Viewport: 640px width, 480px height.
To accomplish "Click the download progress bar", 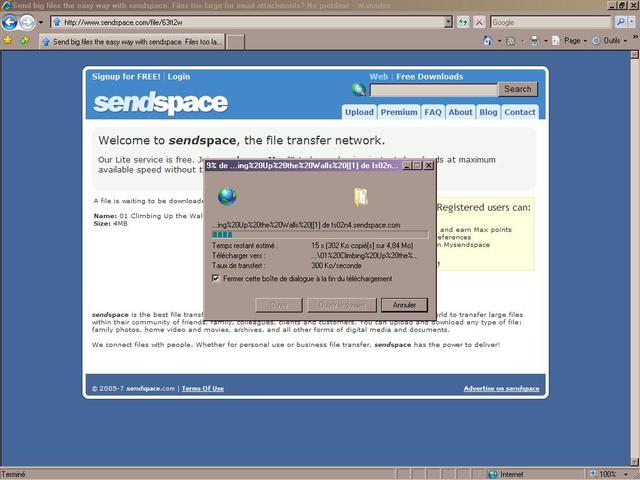I will [320, 235].
